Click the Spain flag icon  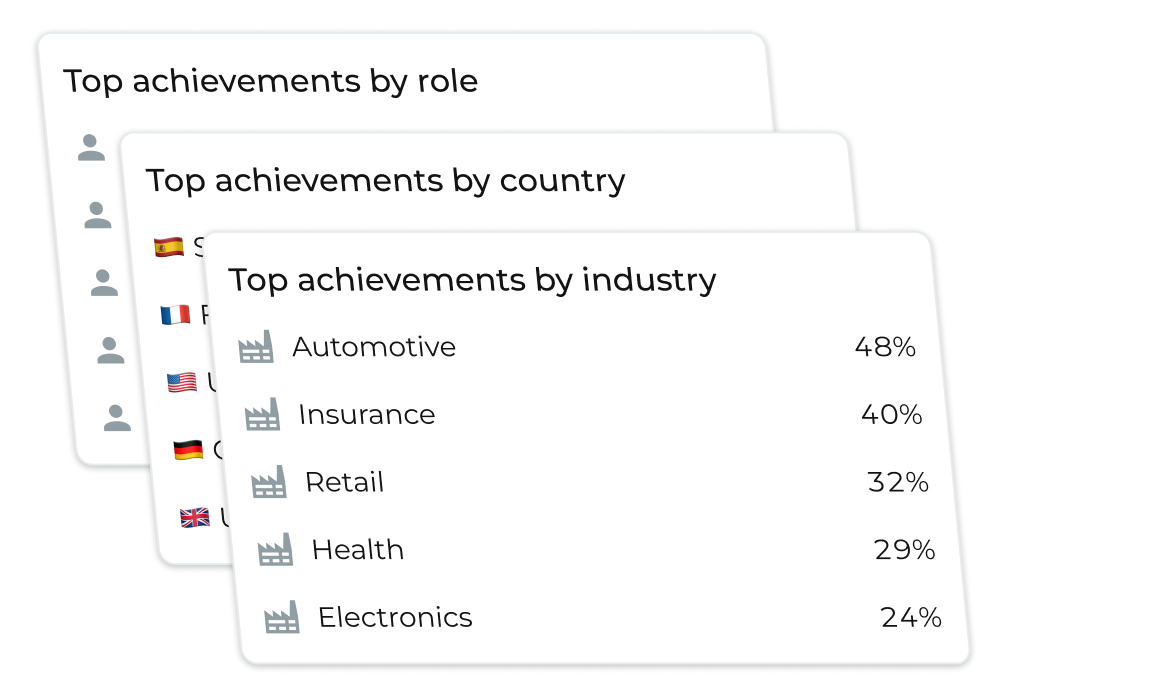(x=169, y=246)
